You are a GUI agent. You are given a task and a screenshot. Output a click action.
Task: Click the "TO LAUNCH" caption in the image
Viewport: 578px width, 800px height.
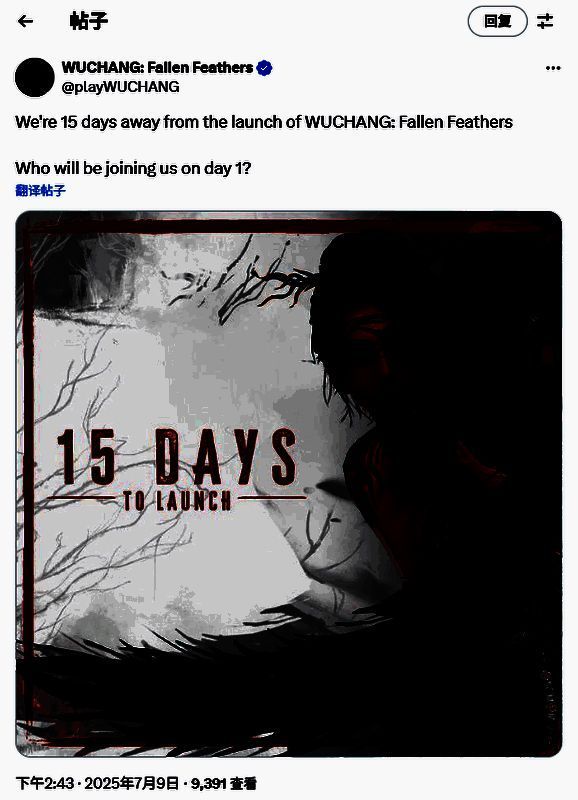tap(177, 501)
